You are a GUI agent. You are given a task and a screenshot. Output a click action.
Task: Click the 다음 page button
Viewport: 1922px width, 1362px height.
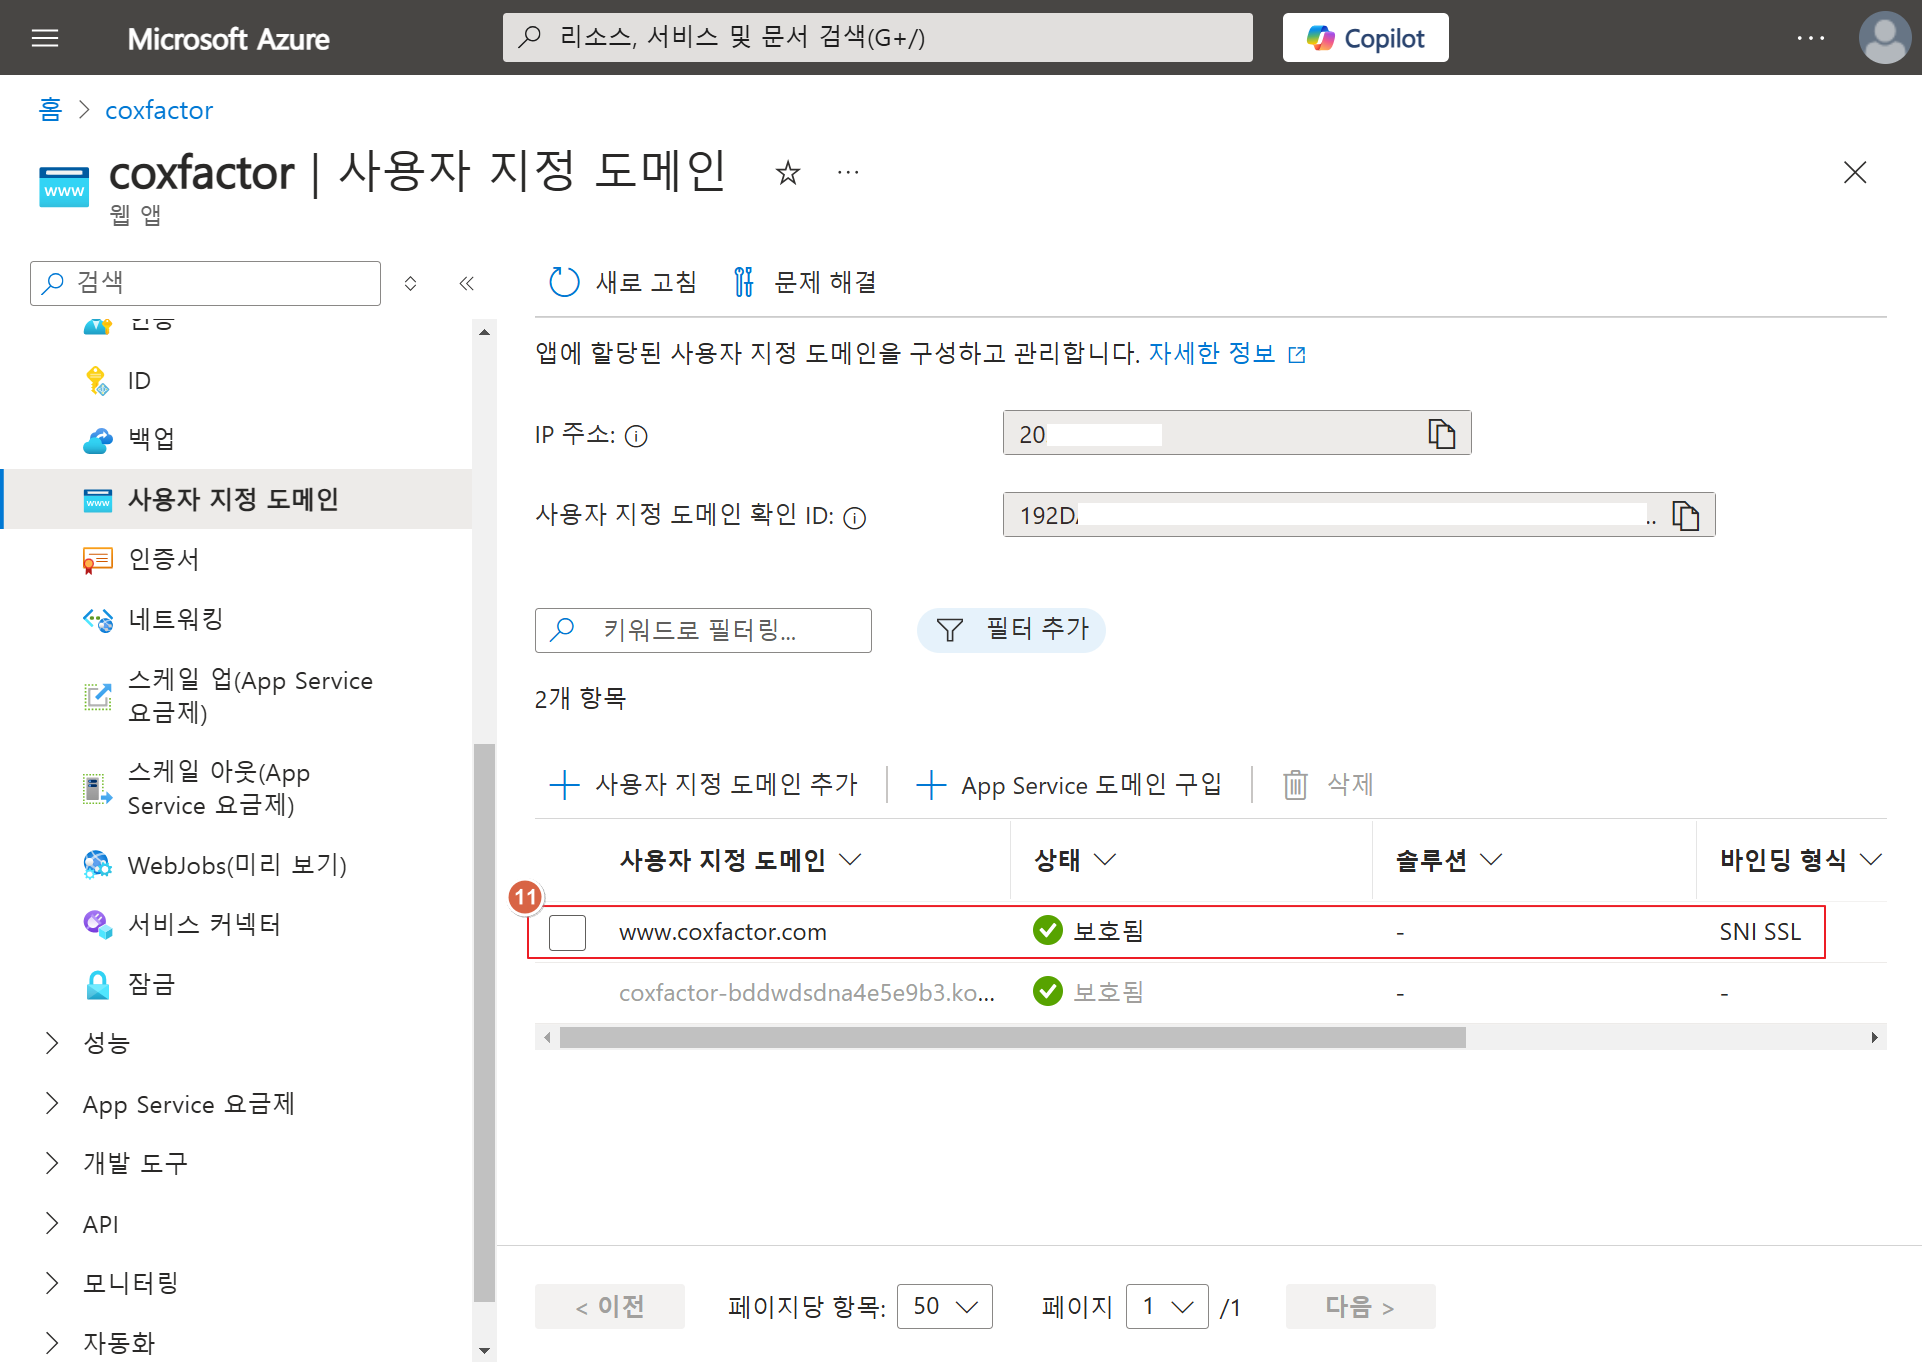[x=1360, y=1307]
